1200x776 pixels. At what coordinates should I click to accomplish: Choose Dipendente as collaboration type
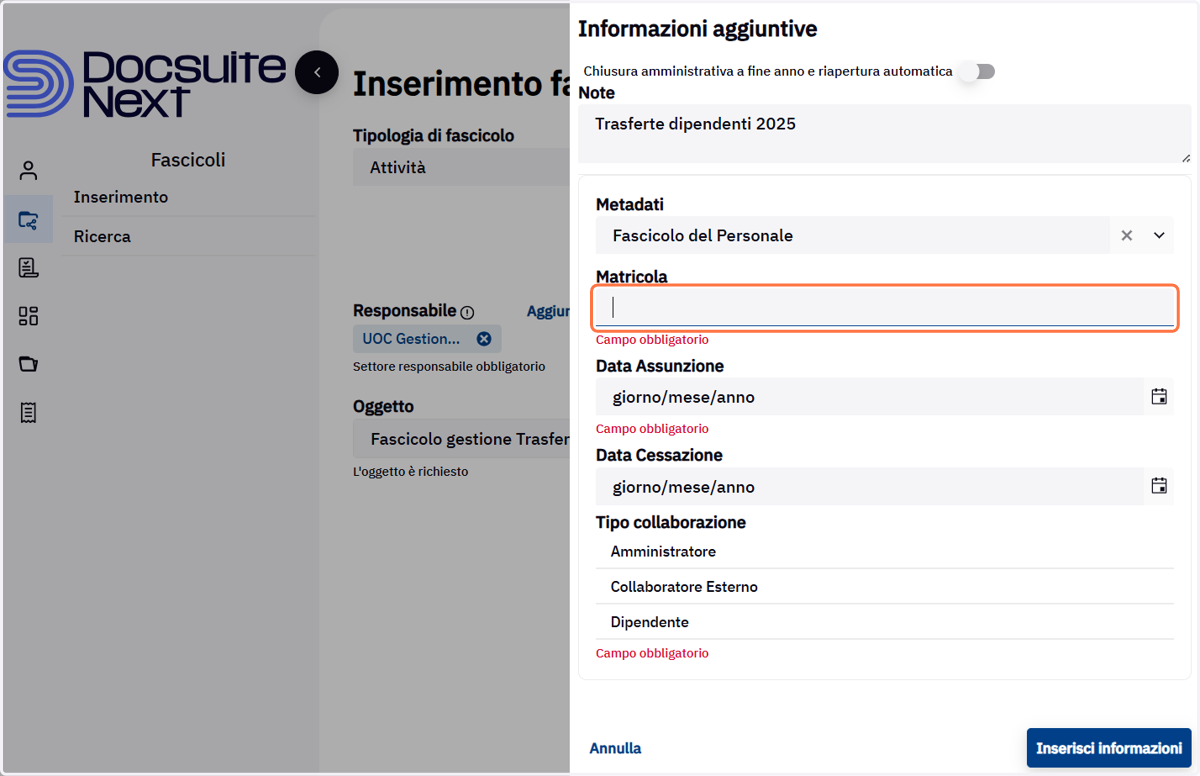pos(884,622)
